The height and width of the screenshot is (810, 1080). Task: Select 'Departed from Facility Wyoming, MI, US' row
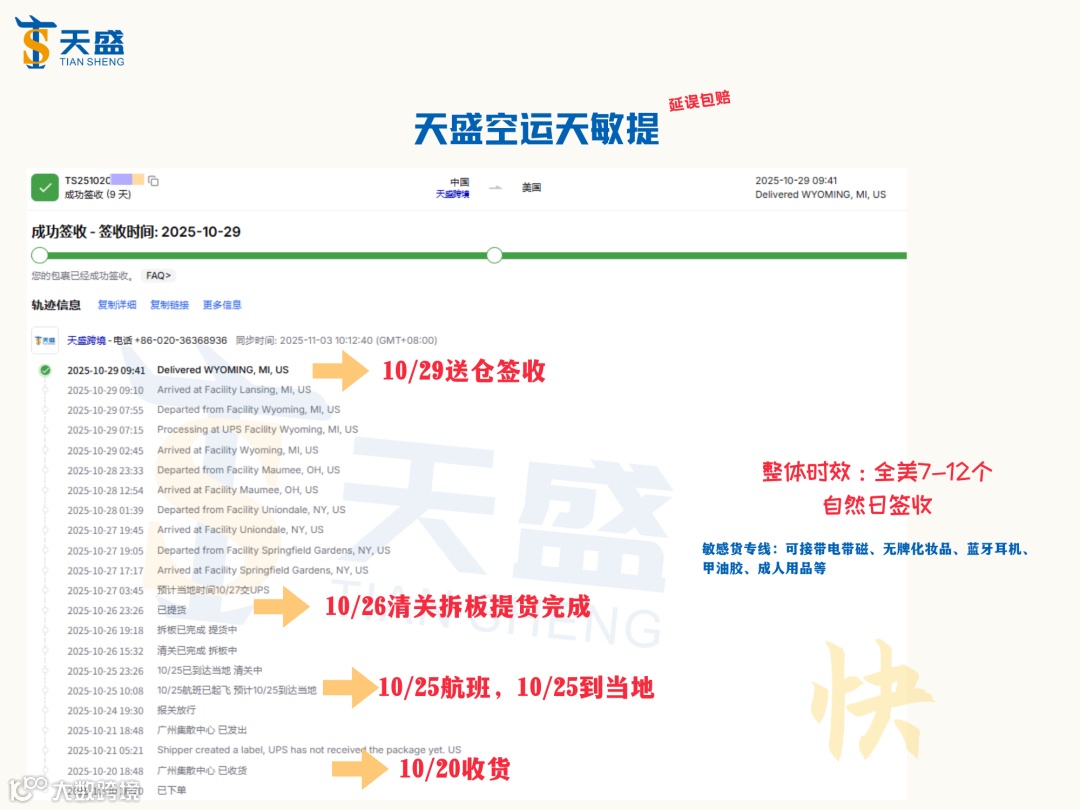[x=203, y=410]
